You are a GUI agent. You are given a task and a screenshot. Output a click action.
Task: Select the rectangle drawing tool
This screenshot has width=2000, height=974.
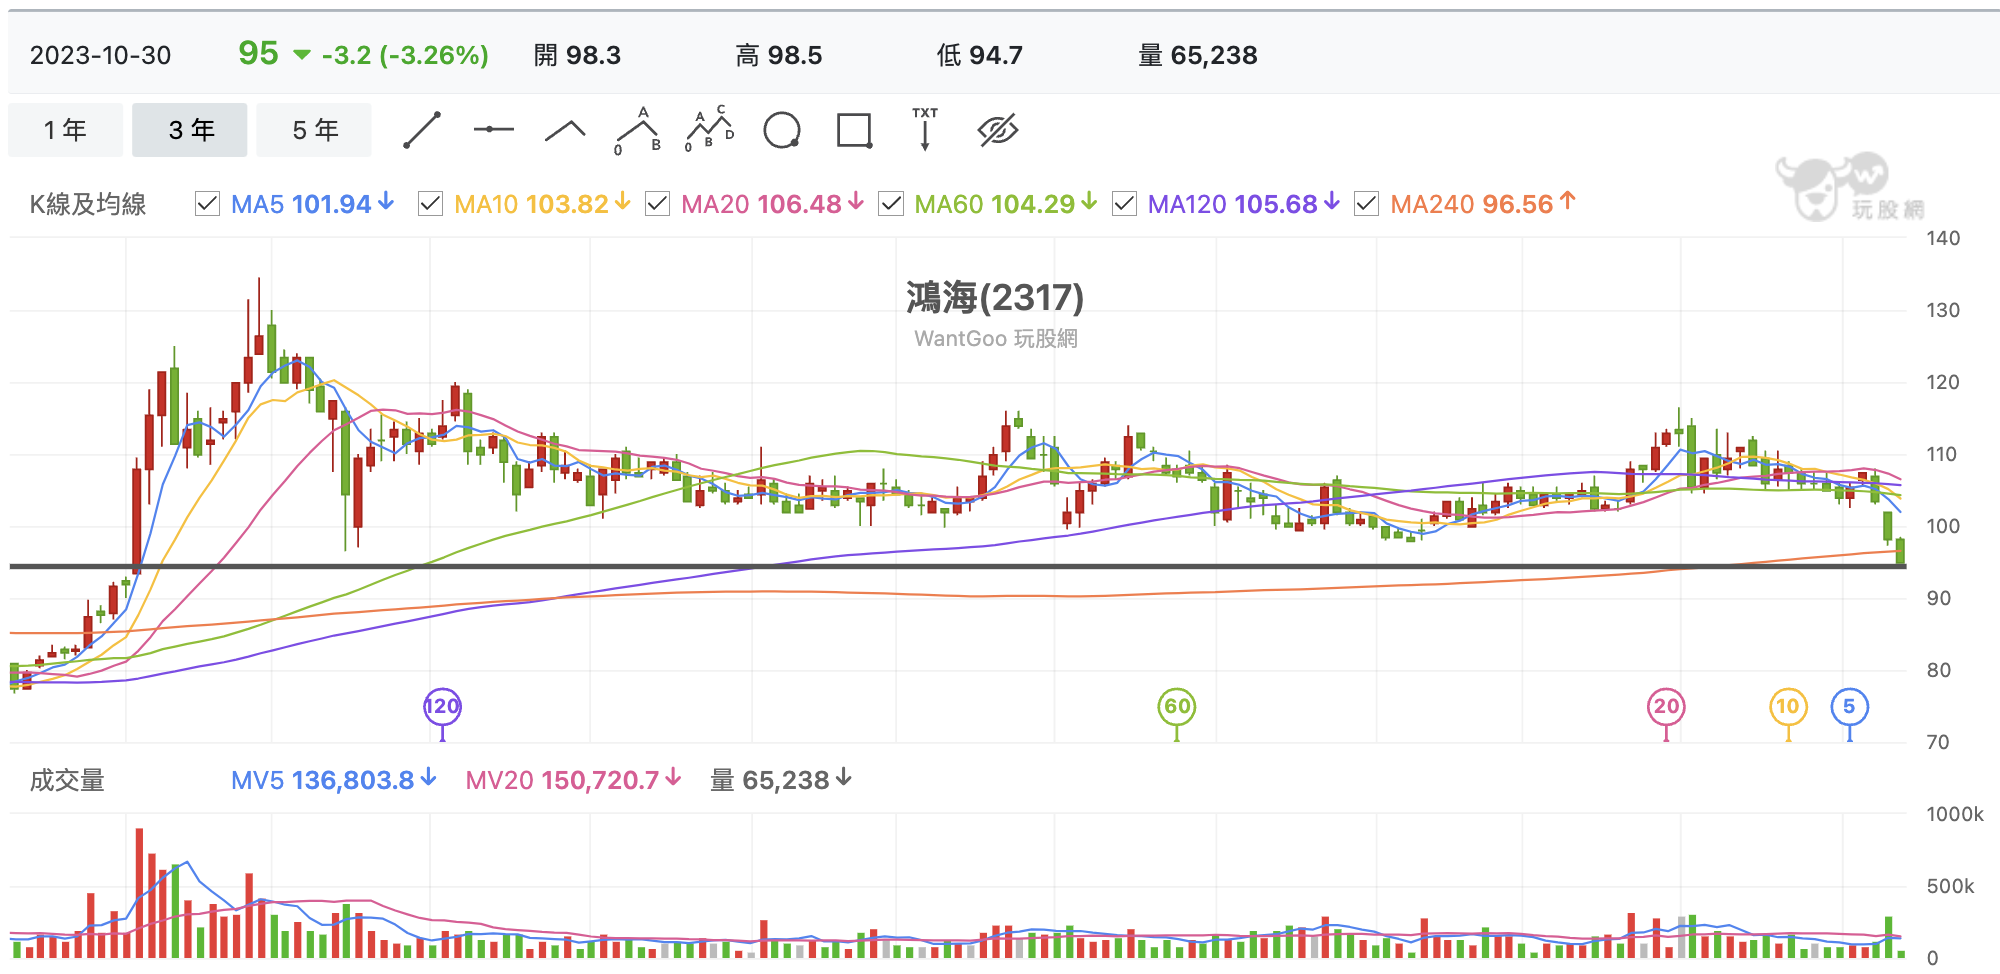click(854, 130)
